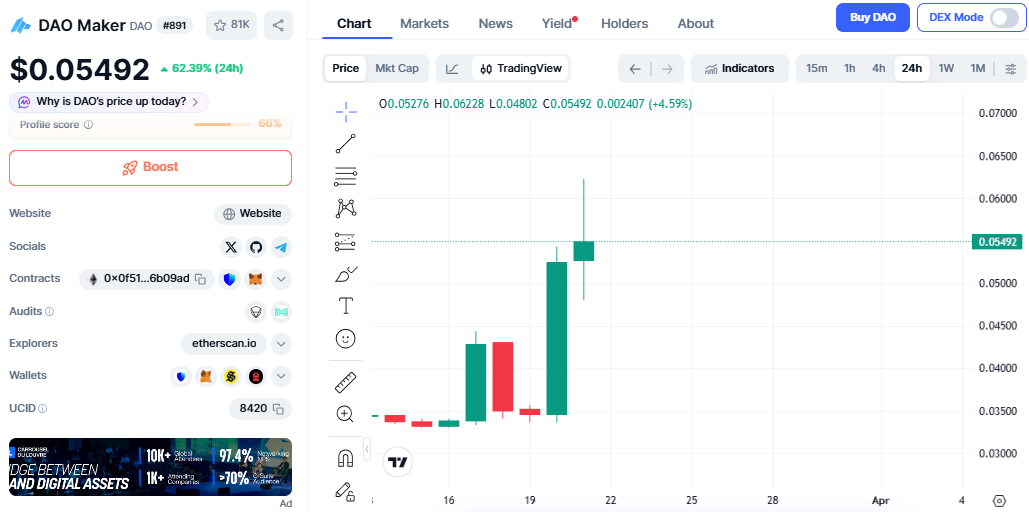Screen dimensions: 1029x512
Task: Set chart interval to 4h
Action: (x=879, y=68)
